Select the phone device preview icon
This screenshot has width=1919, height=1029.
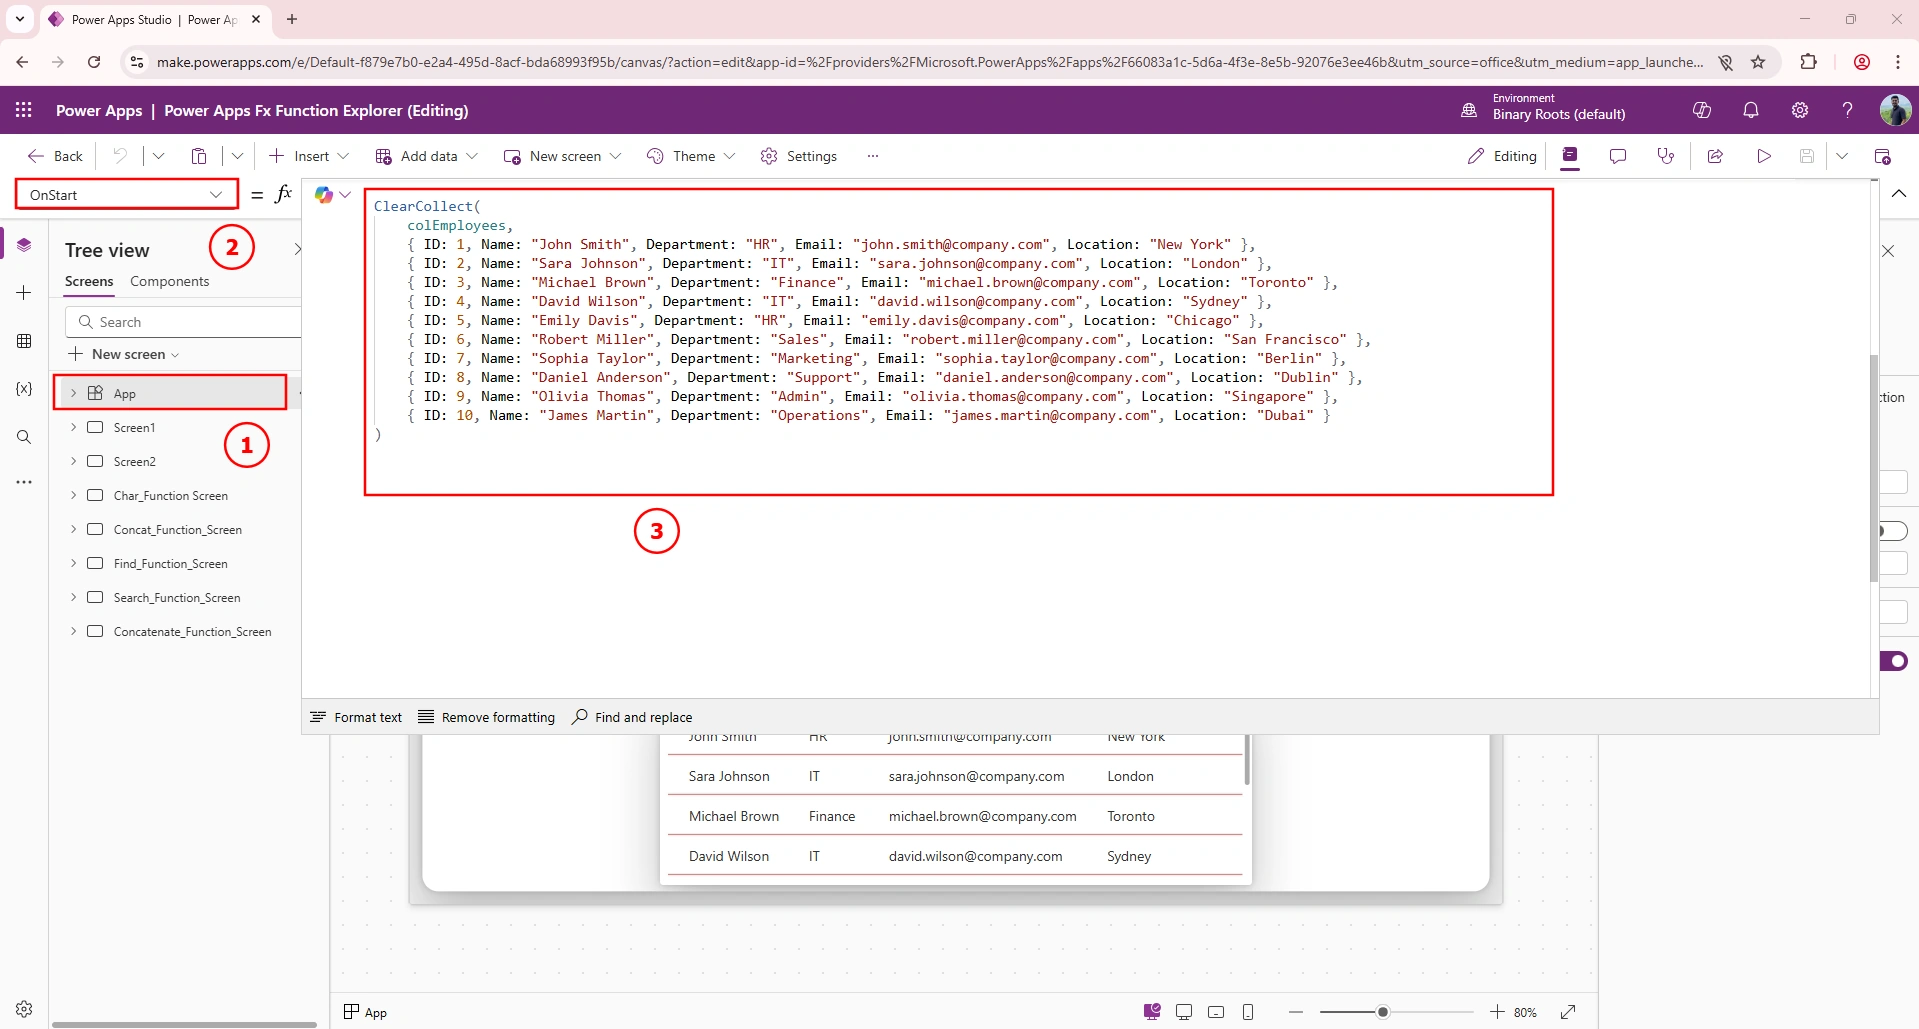(1248, 1012)
